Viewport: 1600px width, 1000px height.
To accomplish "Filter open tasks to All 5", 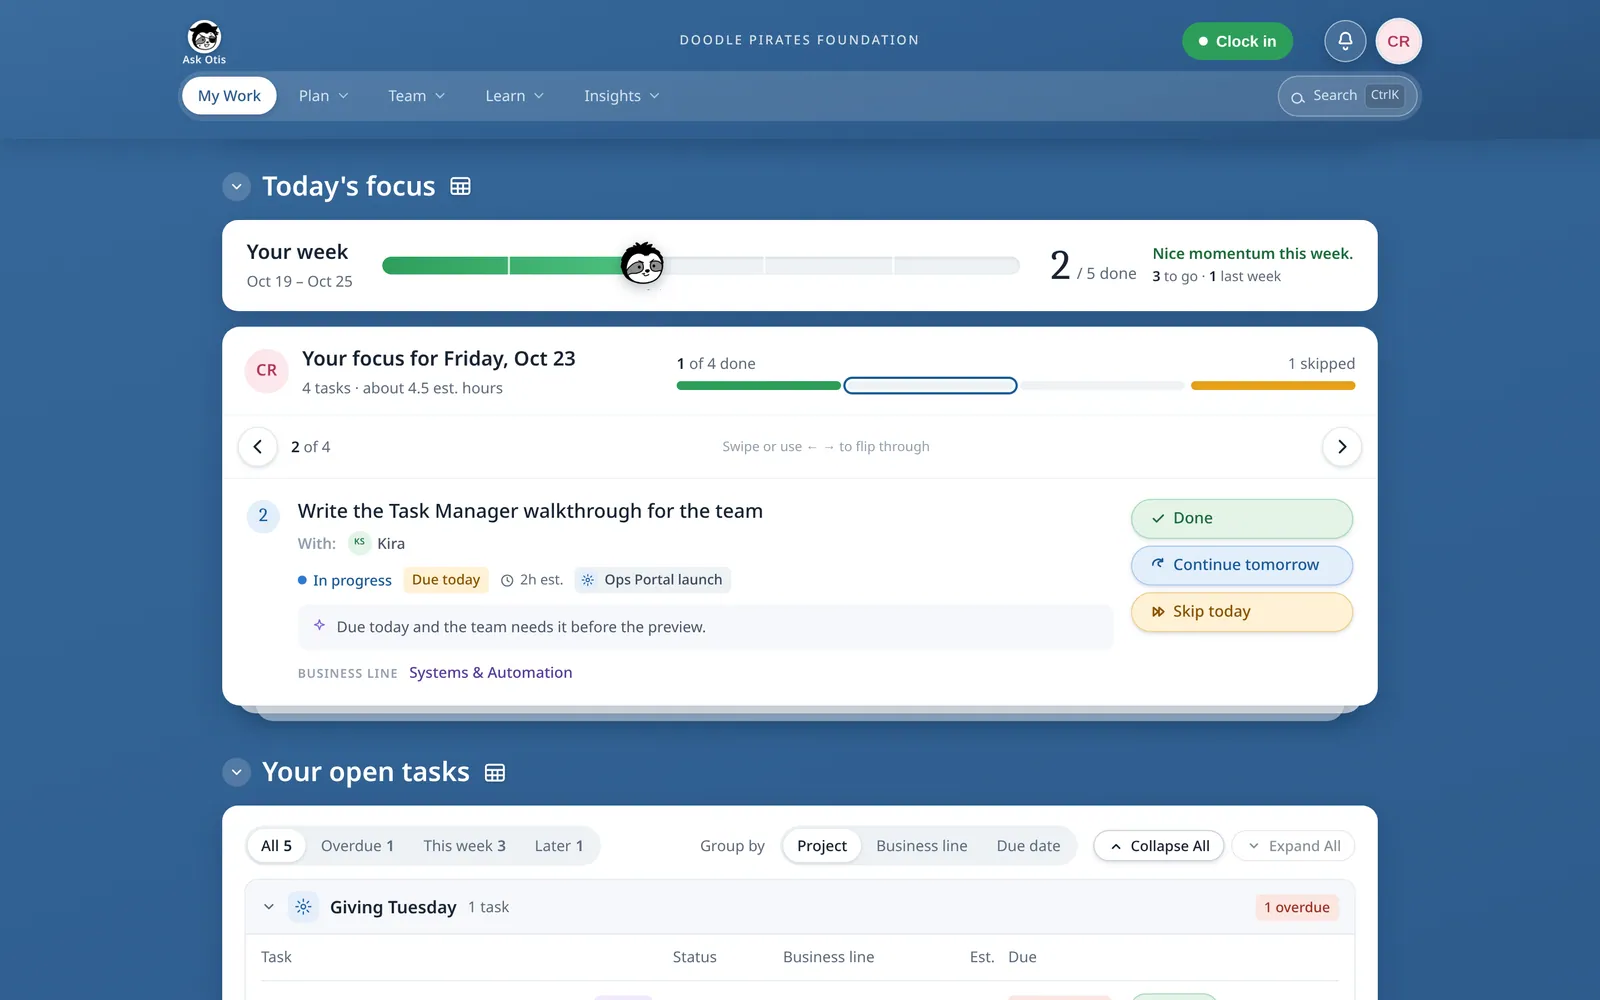I will (276, 846).
